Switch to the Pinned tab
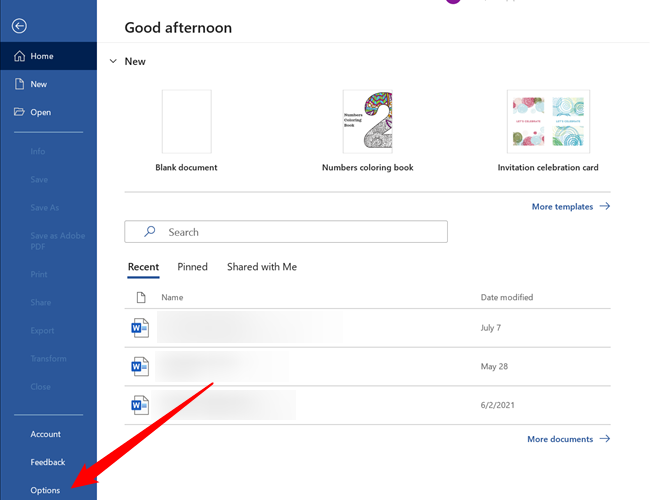This screenshot has height=500, width=650. click(x=192, y=267)
